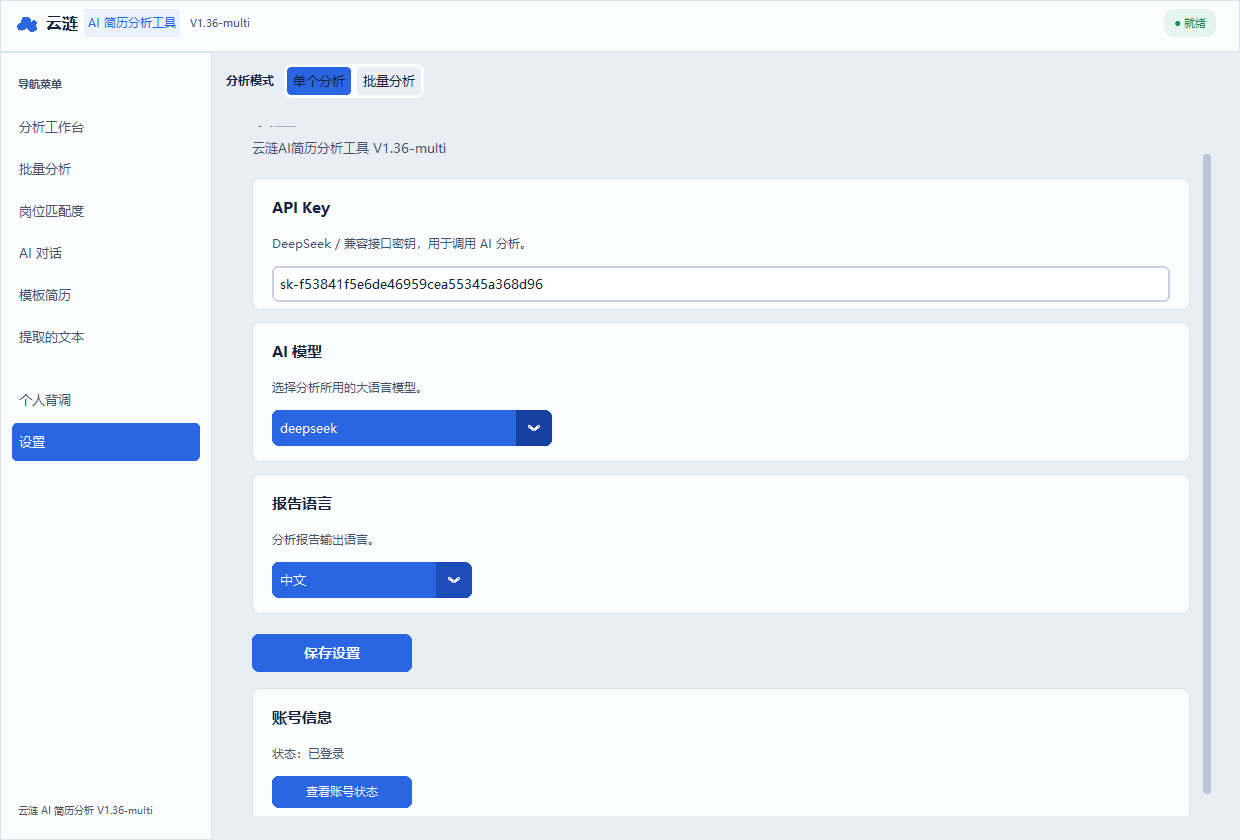This screenshot has width=1240, height=840.
Task: Click the 状态：已登录 text
Action: (x=308, y=754)
